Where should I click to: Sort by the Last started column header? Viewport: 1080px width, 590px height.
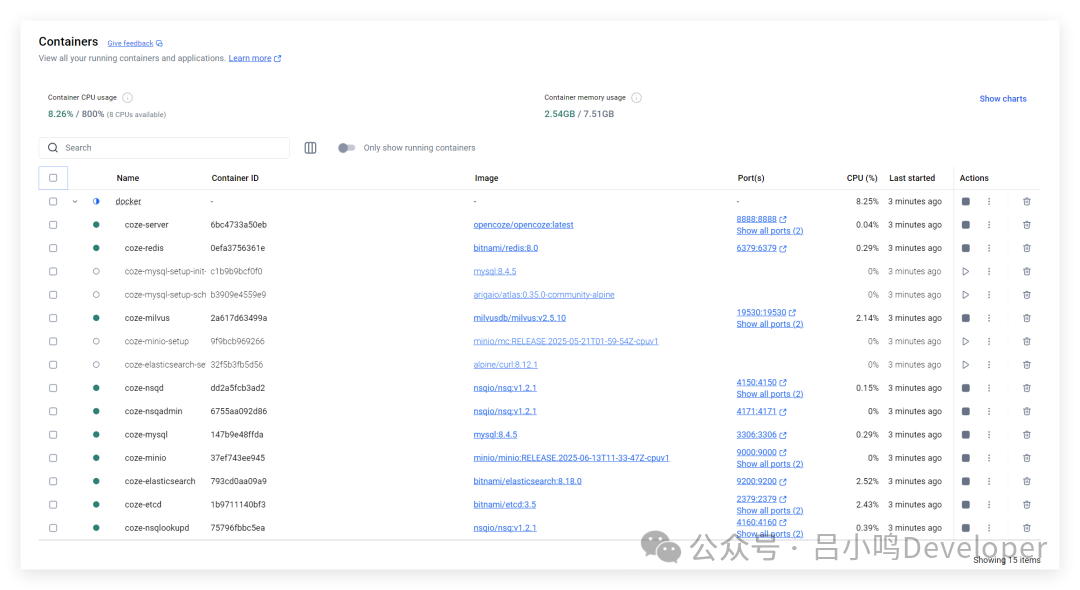click(912, 178)
